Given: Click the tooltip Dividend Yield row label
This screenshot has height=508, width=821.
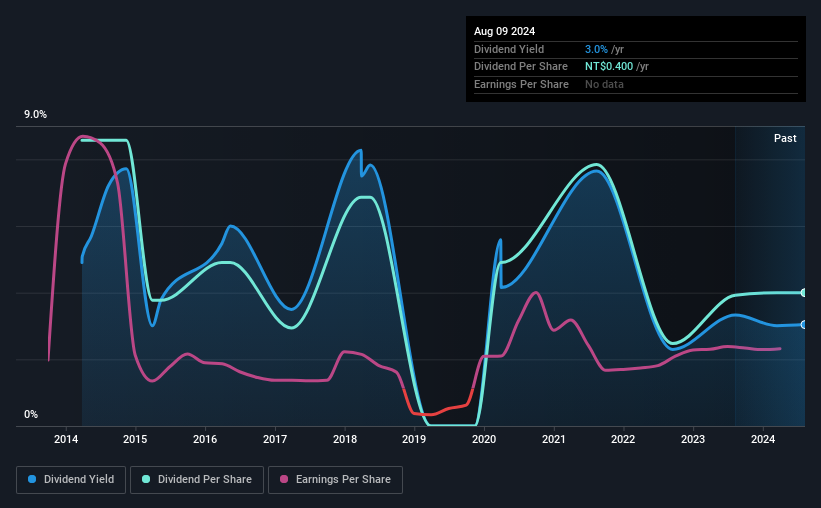Looking at the screenshot, I should (509, 49).
